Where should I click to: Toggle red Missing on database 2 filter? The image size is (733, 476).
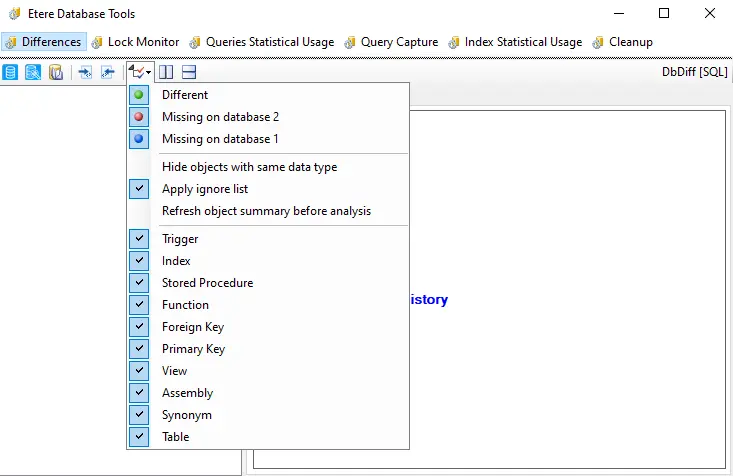coord(220,117)
